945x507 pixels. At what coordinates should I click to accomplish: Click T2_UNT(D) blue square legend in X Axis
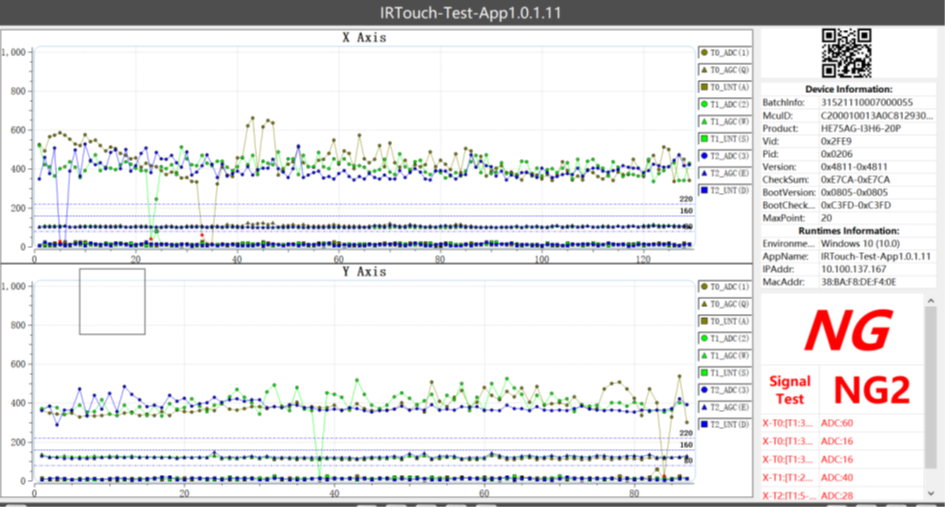pyautogui.click(x=705, y=189)
